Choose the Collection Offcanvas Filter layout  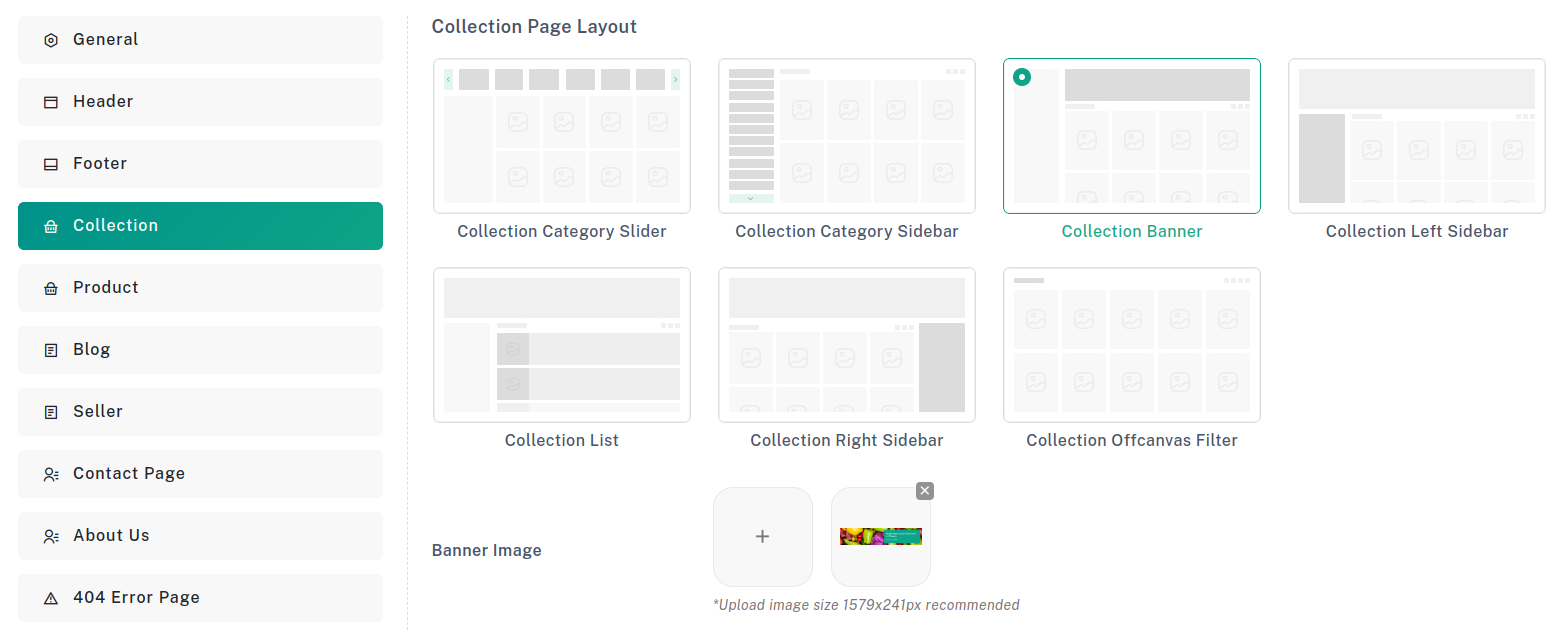pos(1131,345)
